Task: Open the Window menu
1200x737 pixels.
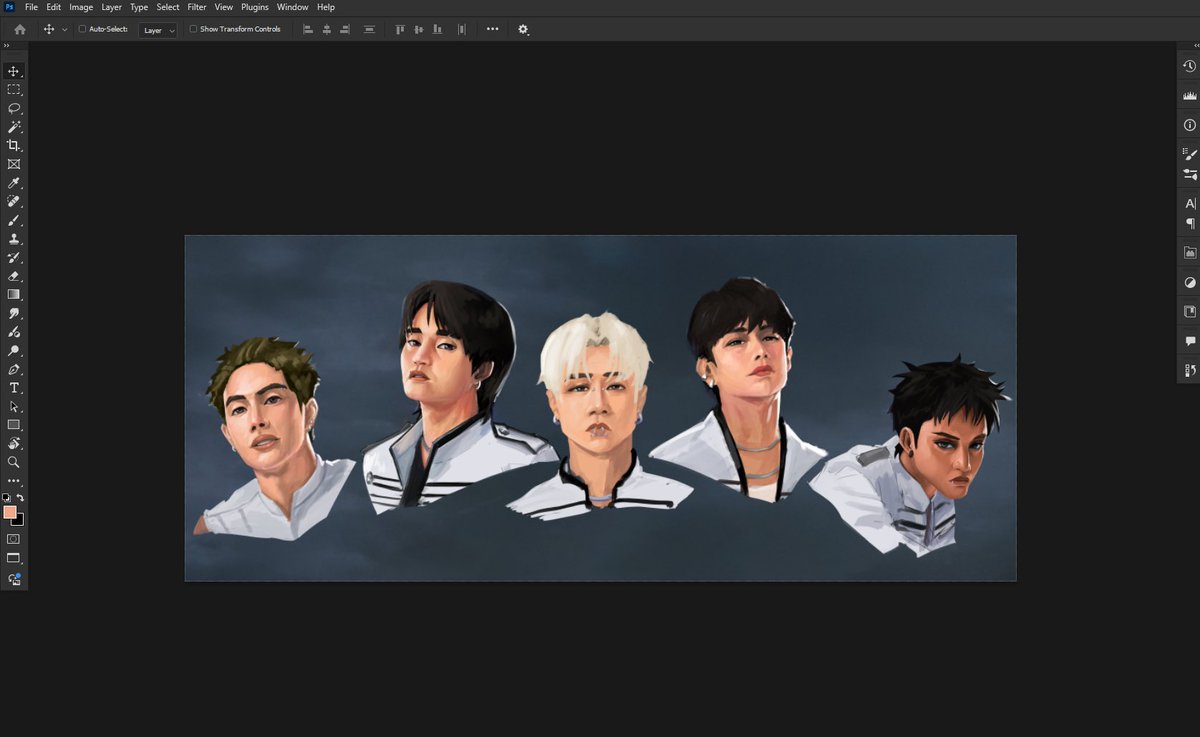Action: [x=293, y=7]
